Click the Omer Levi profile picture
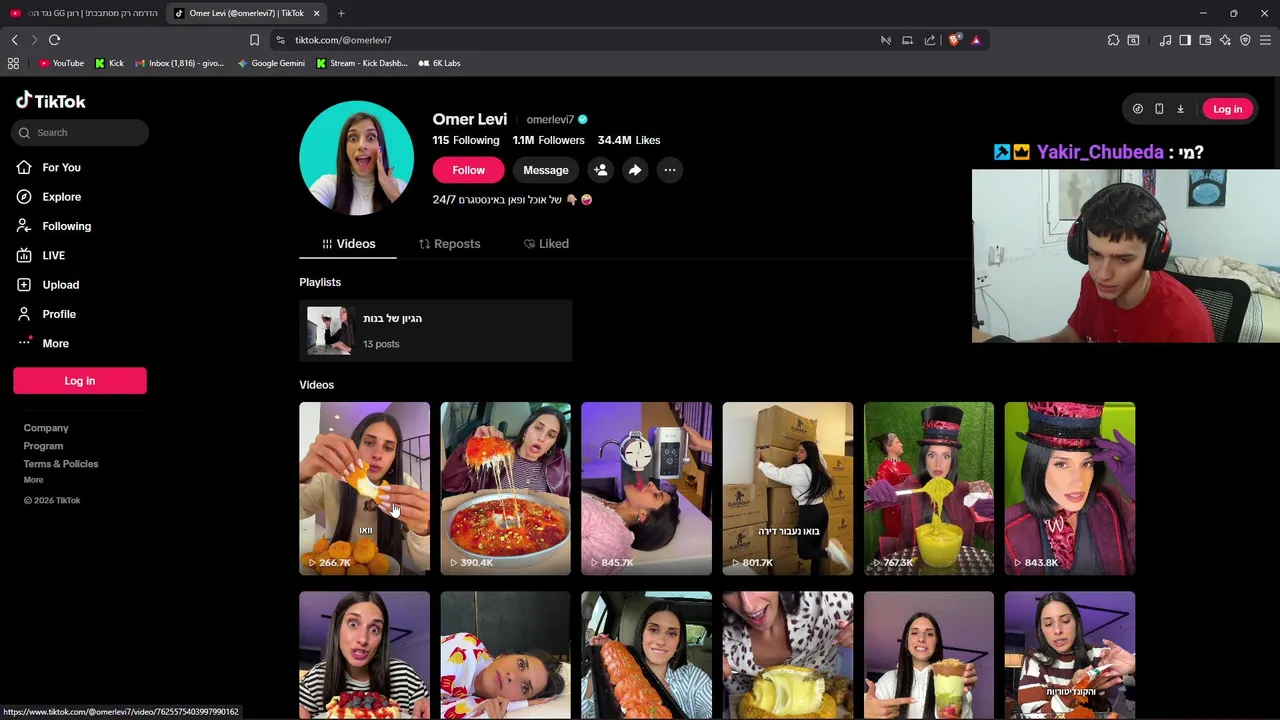 [x=356, y=158]
